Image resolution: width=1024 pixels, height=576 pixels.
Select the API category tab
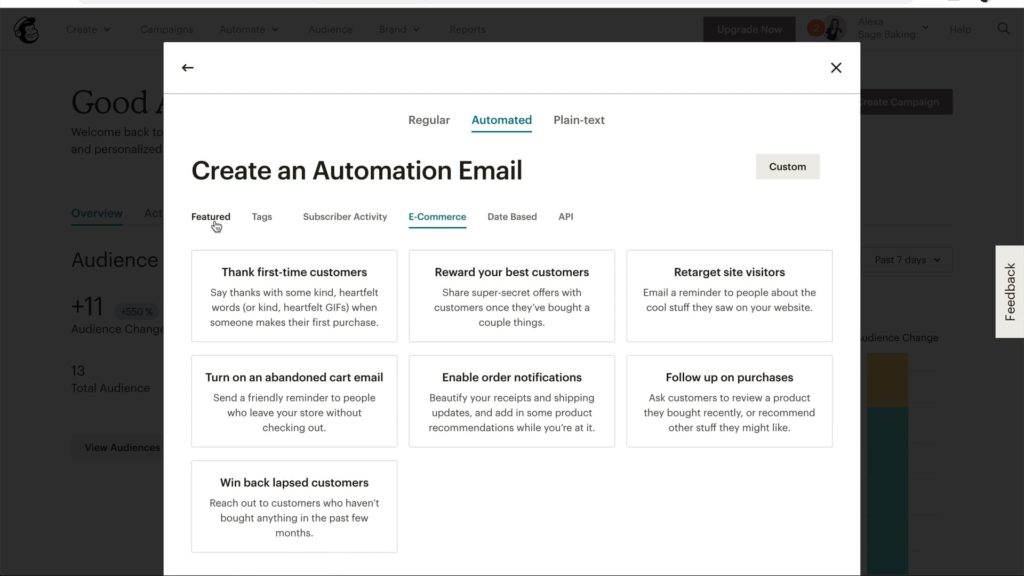[566, 217]
